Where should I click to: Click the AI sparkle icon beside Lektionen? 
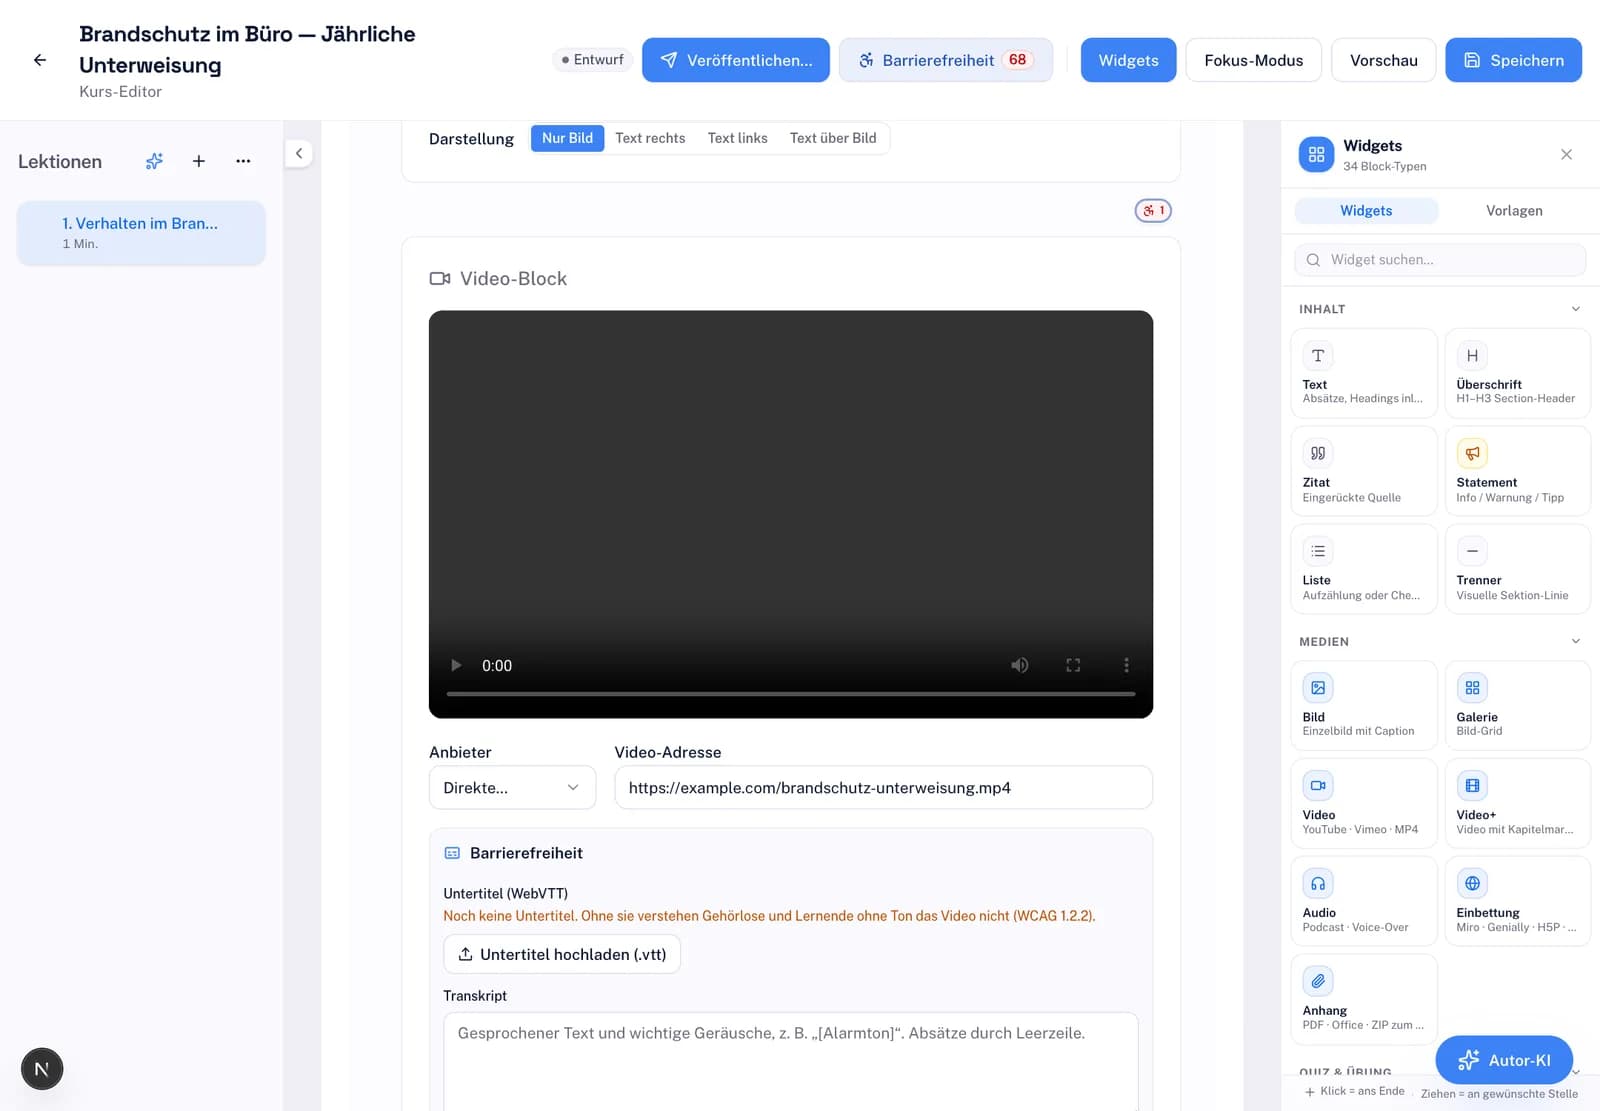coord(154,161)
